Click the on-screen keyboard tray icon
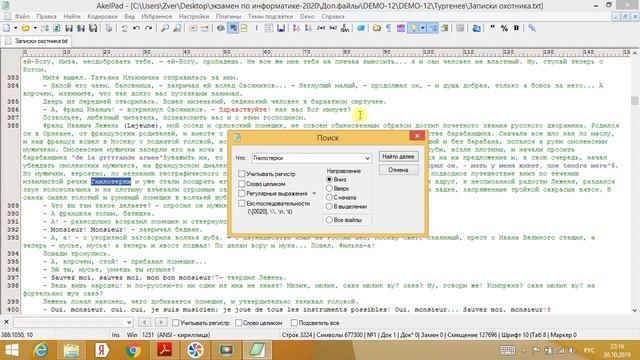This screenshot has height=360, width=640. (x=507, y=350)
